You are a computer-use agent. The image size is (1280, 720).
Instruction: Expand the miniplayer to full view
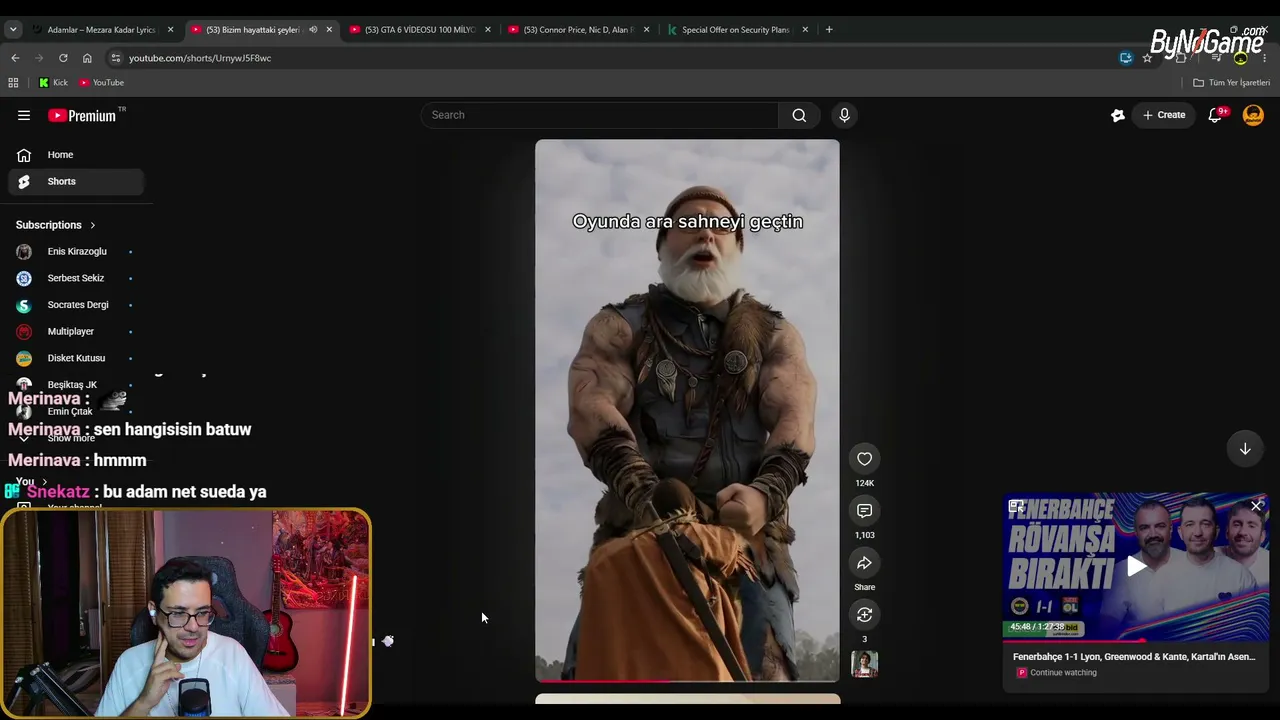[1016, 506]
